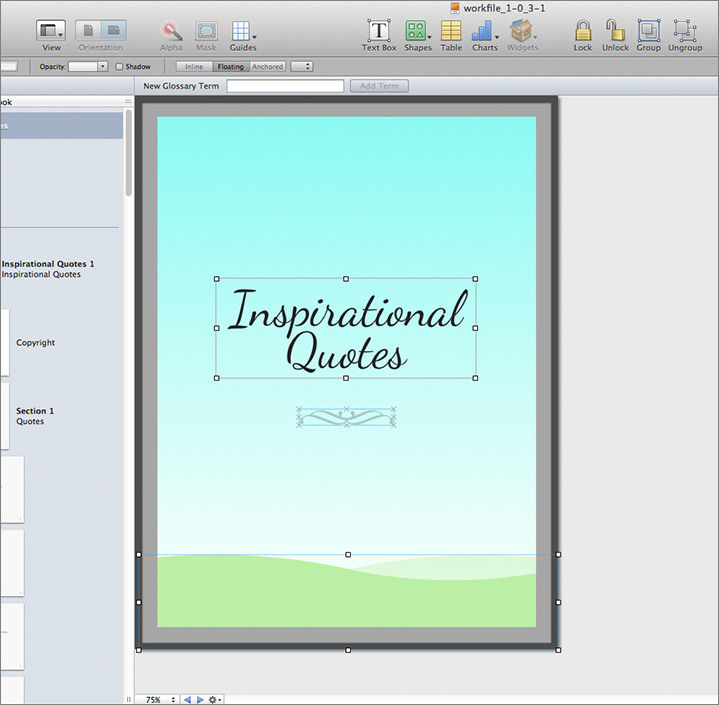Ungroup the selected objects
This screenshot has height=705, width=719.
coord(685,31)
